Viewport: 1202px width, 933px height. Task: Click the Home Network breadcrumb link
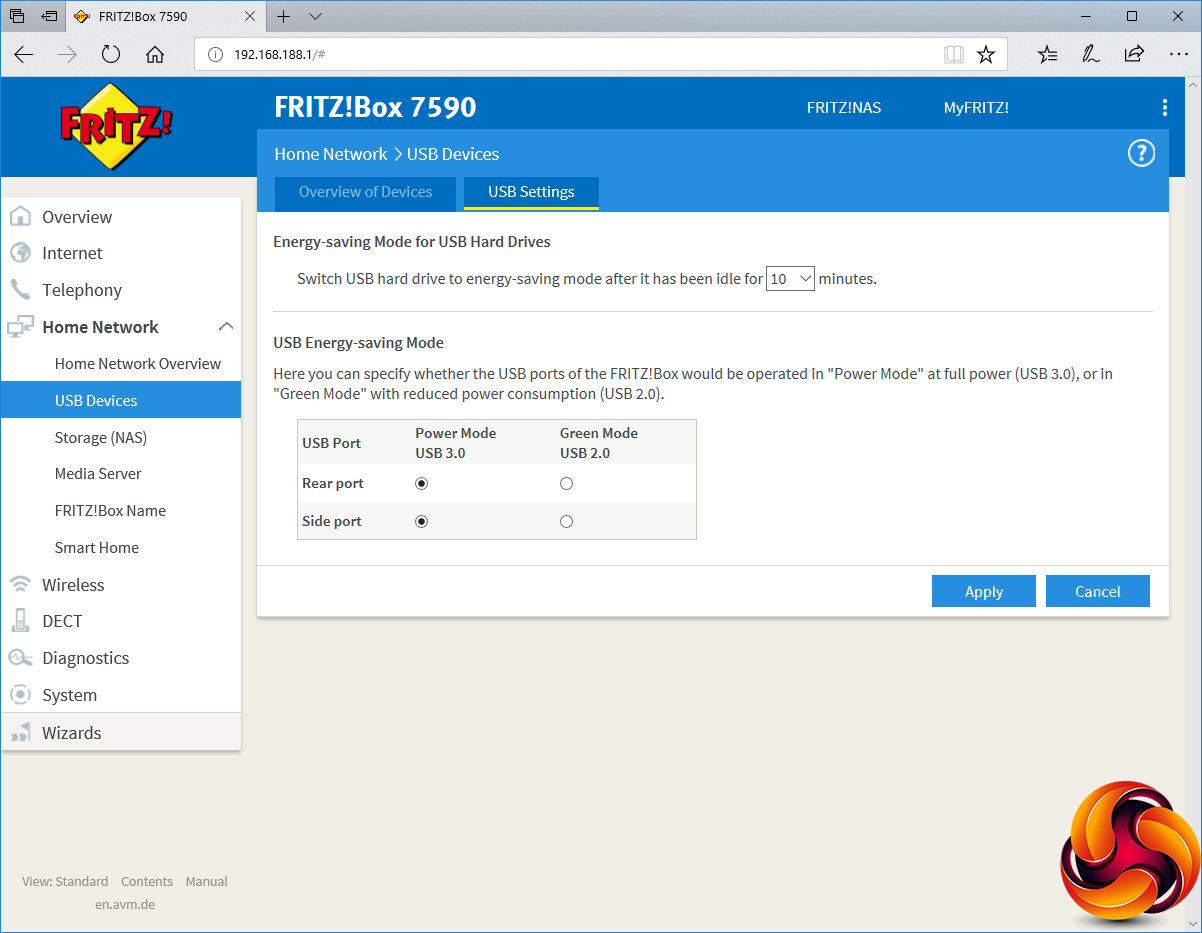(x=331, y=154)
